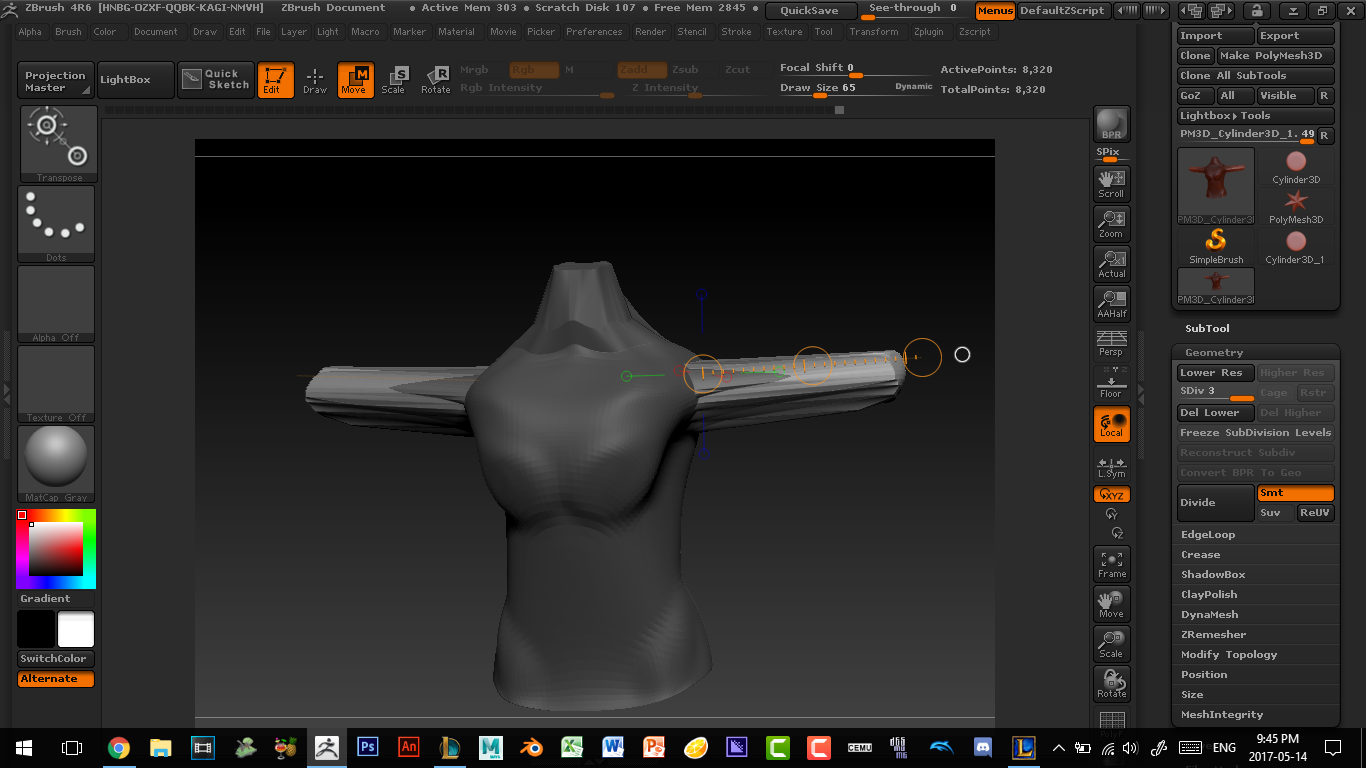1366x768 pixels.
Task: Adjust the Draw Size slider
Action: point(856,88)
